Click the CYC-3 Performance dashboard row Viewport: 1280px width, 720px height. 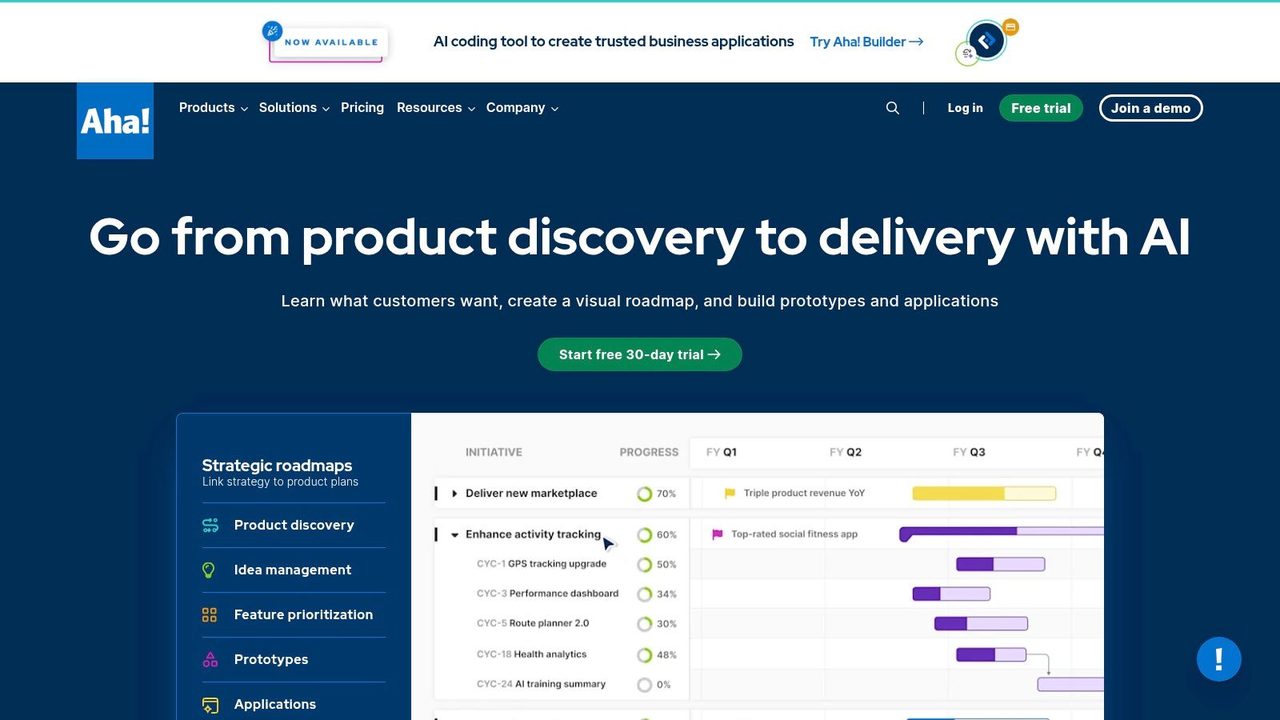548,594
